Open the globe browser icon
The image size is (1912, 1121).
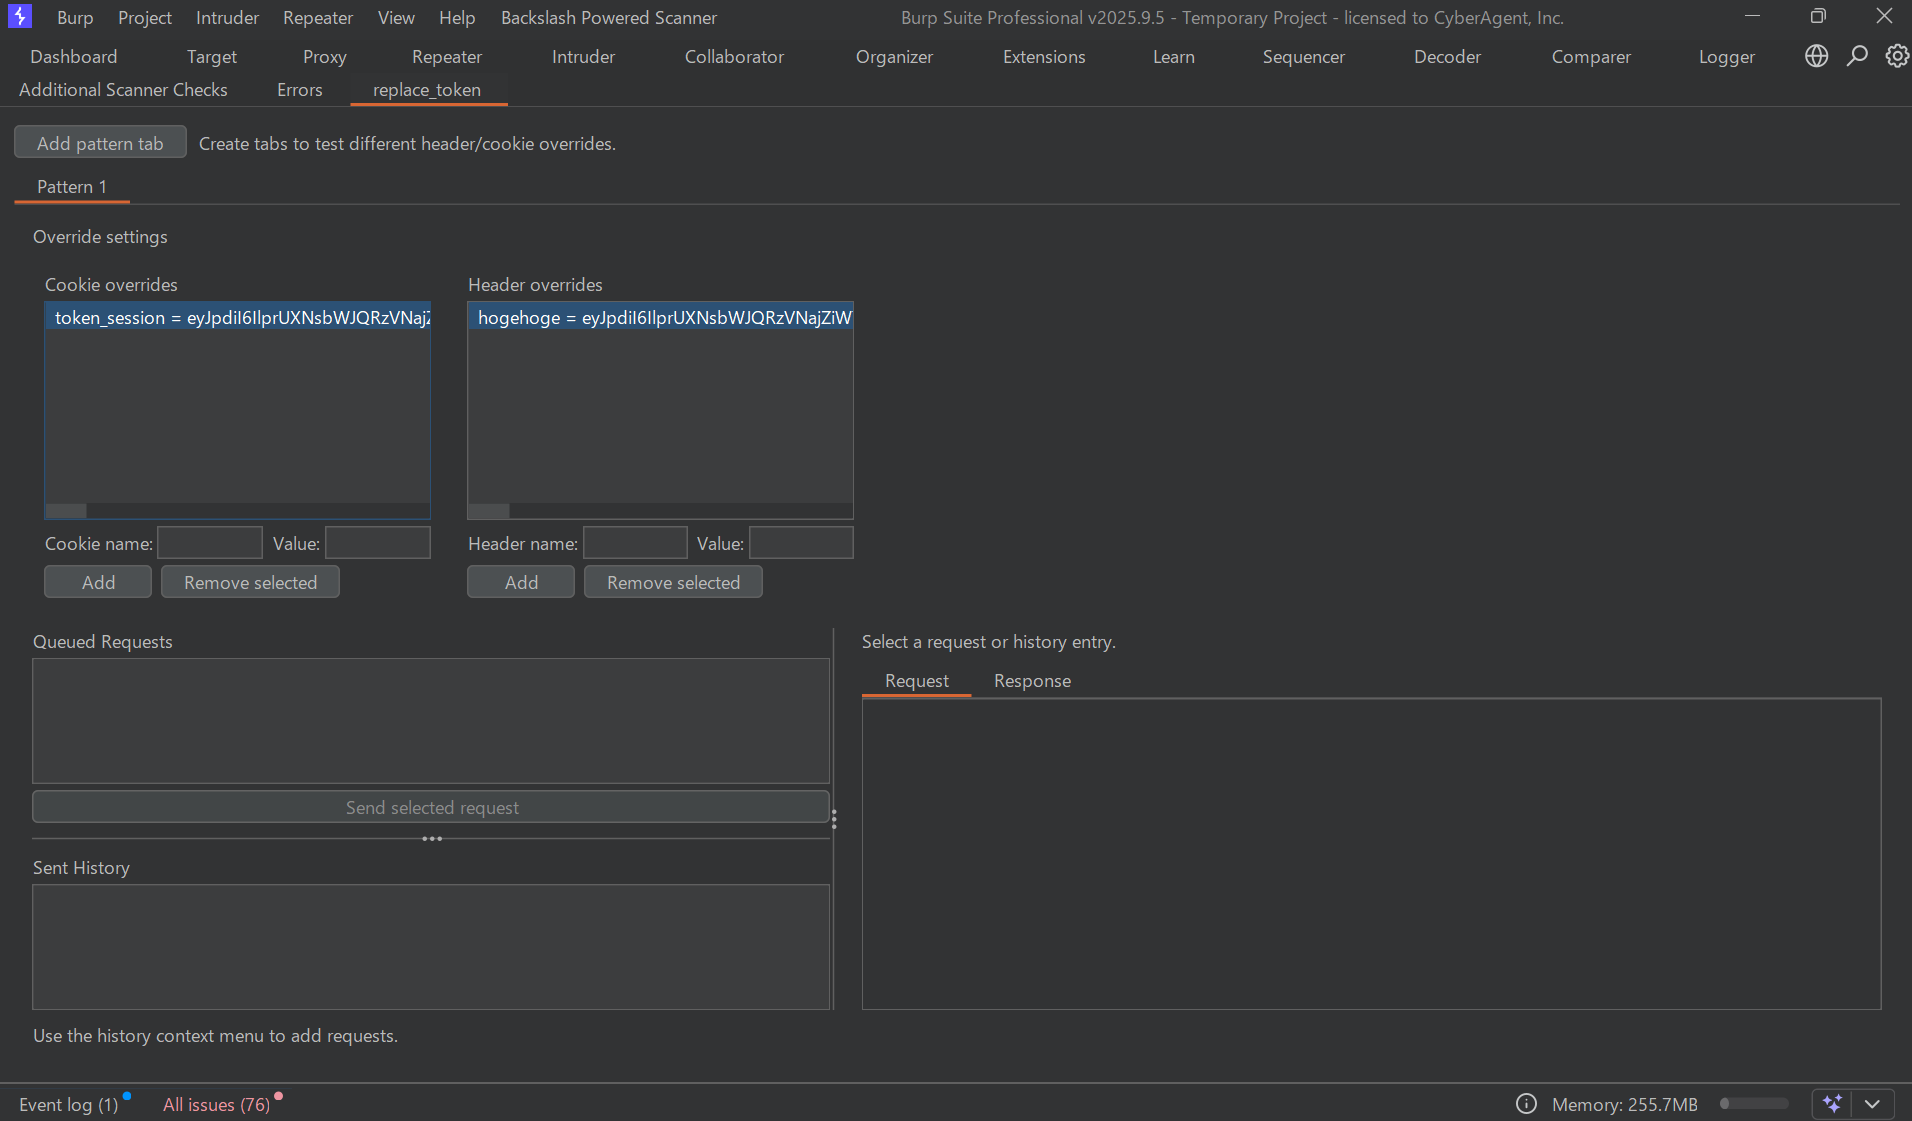coord(1816,56)
